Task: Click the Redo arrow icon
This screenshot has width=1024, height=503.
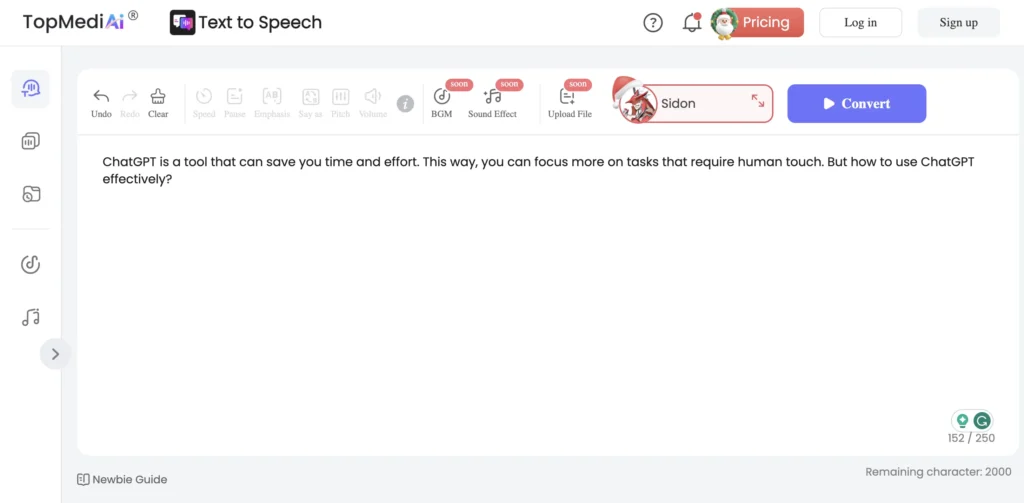Action: pyautogui.click(x=130, y=97)
